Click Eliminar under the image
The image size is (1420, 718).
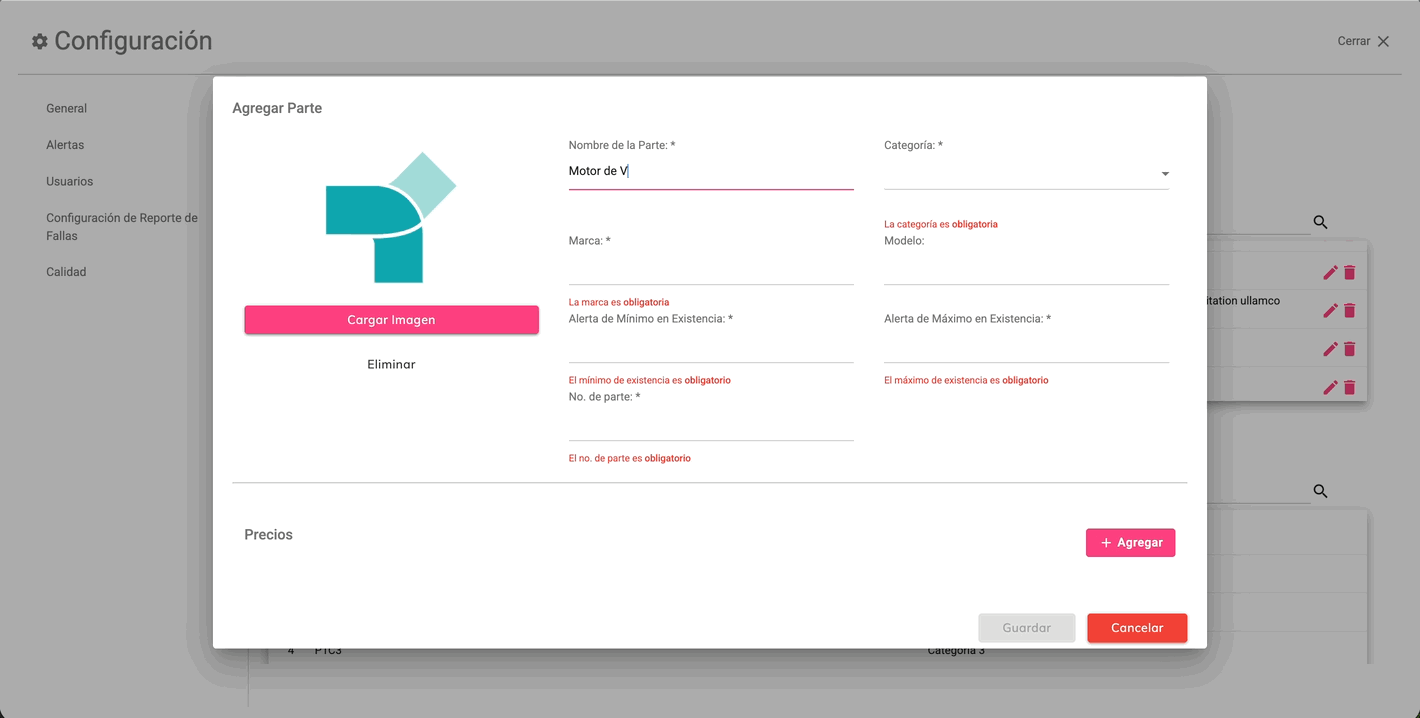[x=391, y=365]
